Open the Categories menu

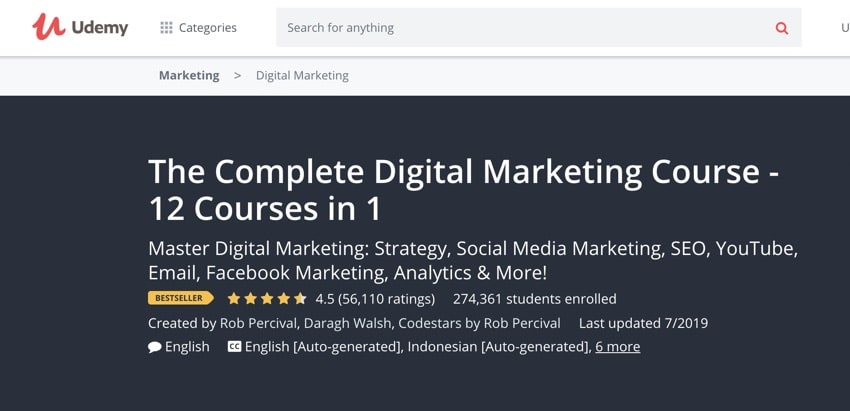click(x=198, y=28)
